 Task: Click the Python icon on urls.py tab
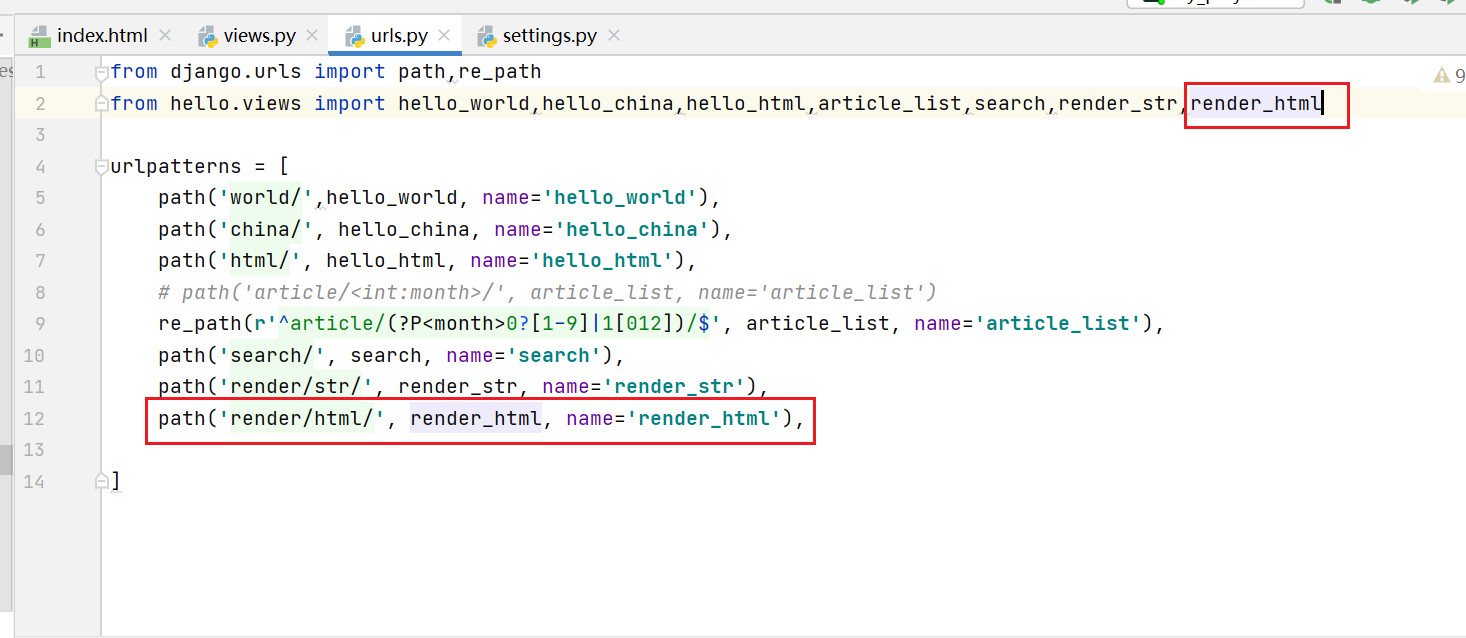coord(355,37)
